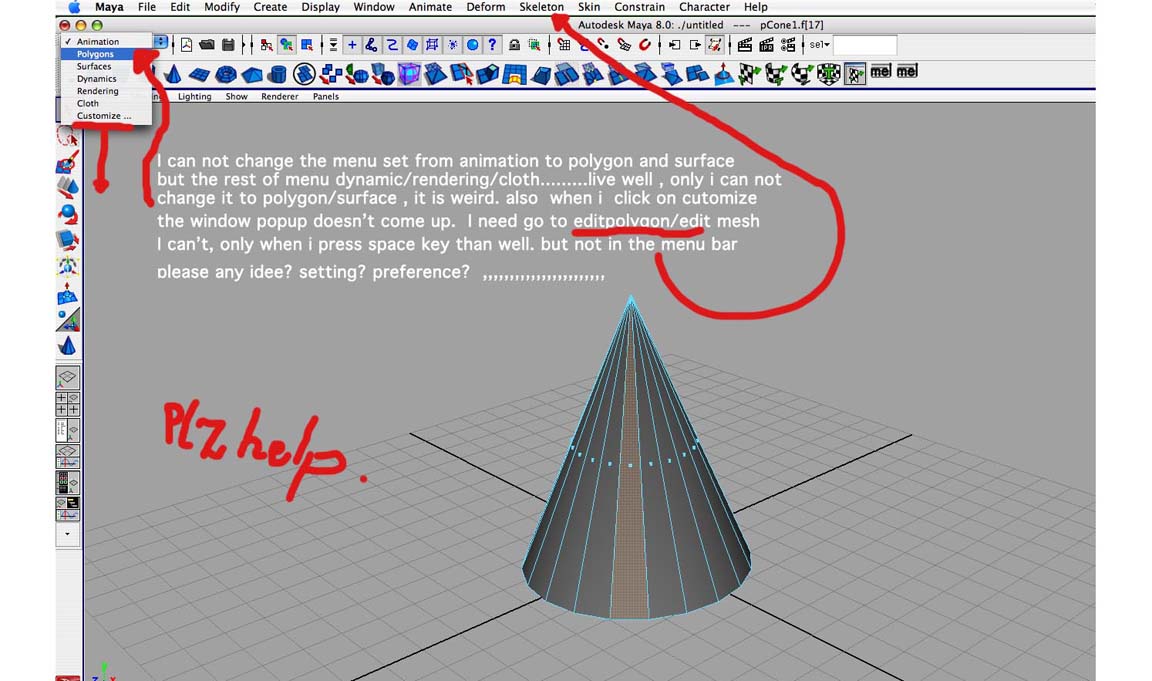Screen dimensions: 1152x681
Task: Open the Skeleton menu
Action: (541, 7)
